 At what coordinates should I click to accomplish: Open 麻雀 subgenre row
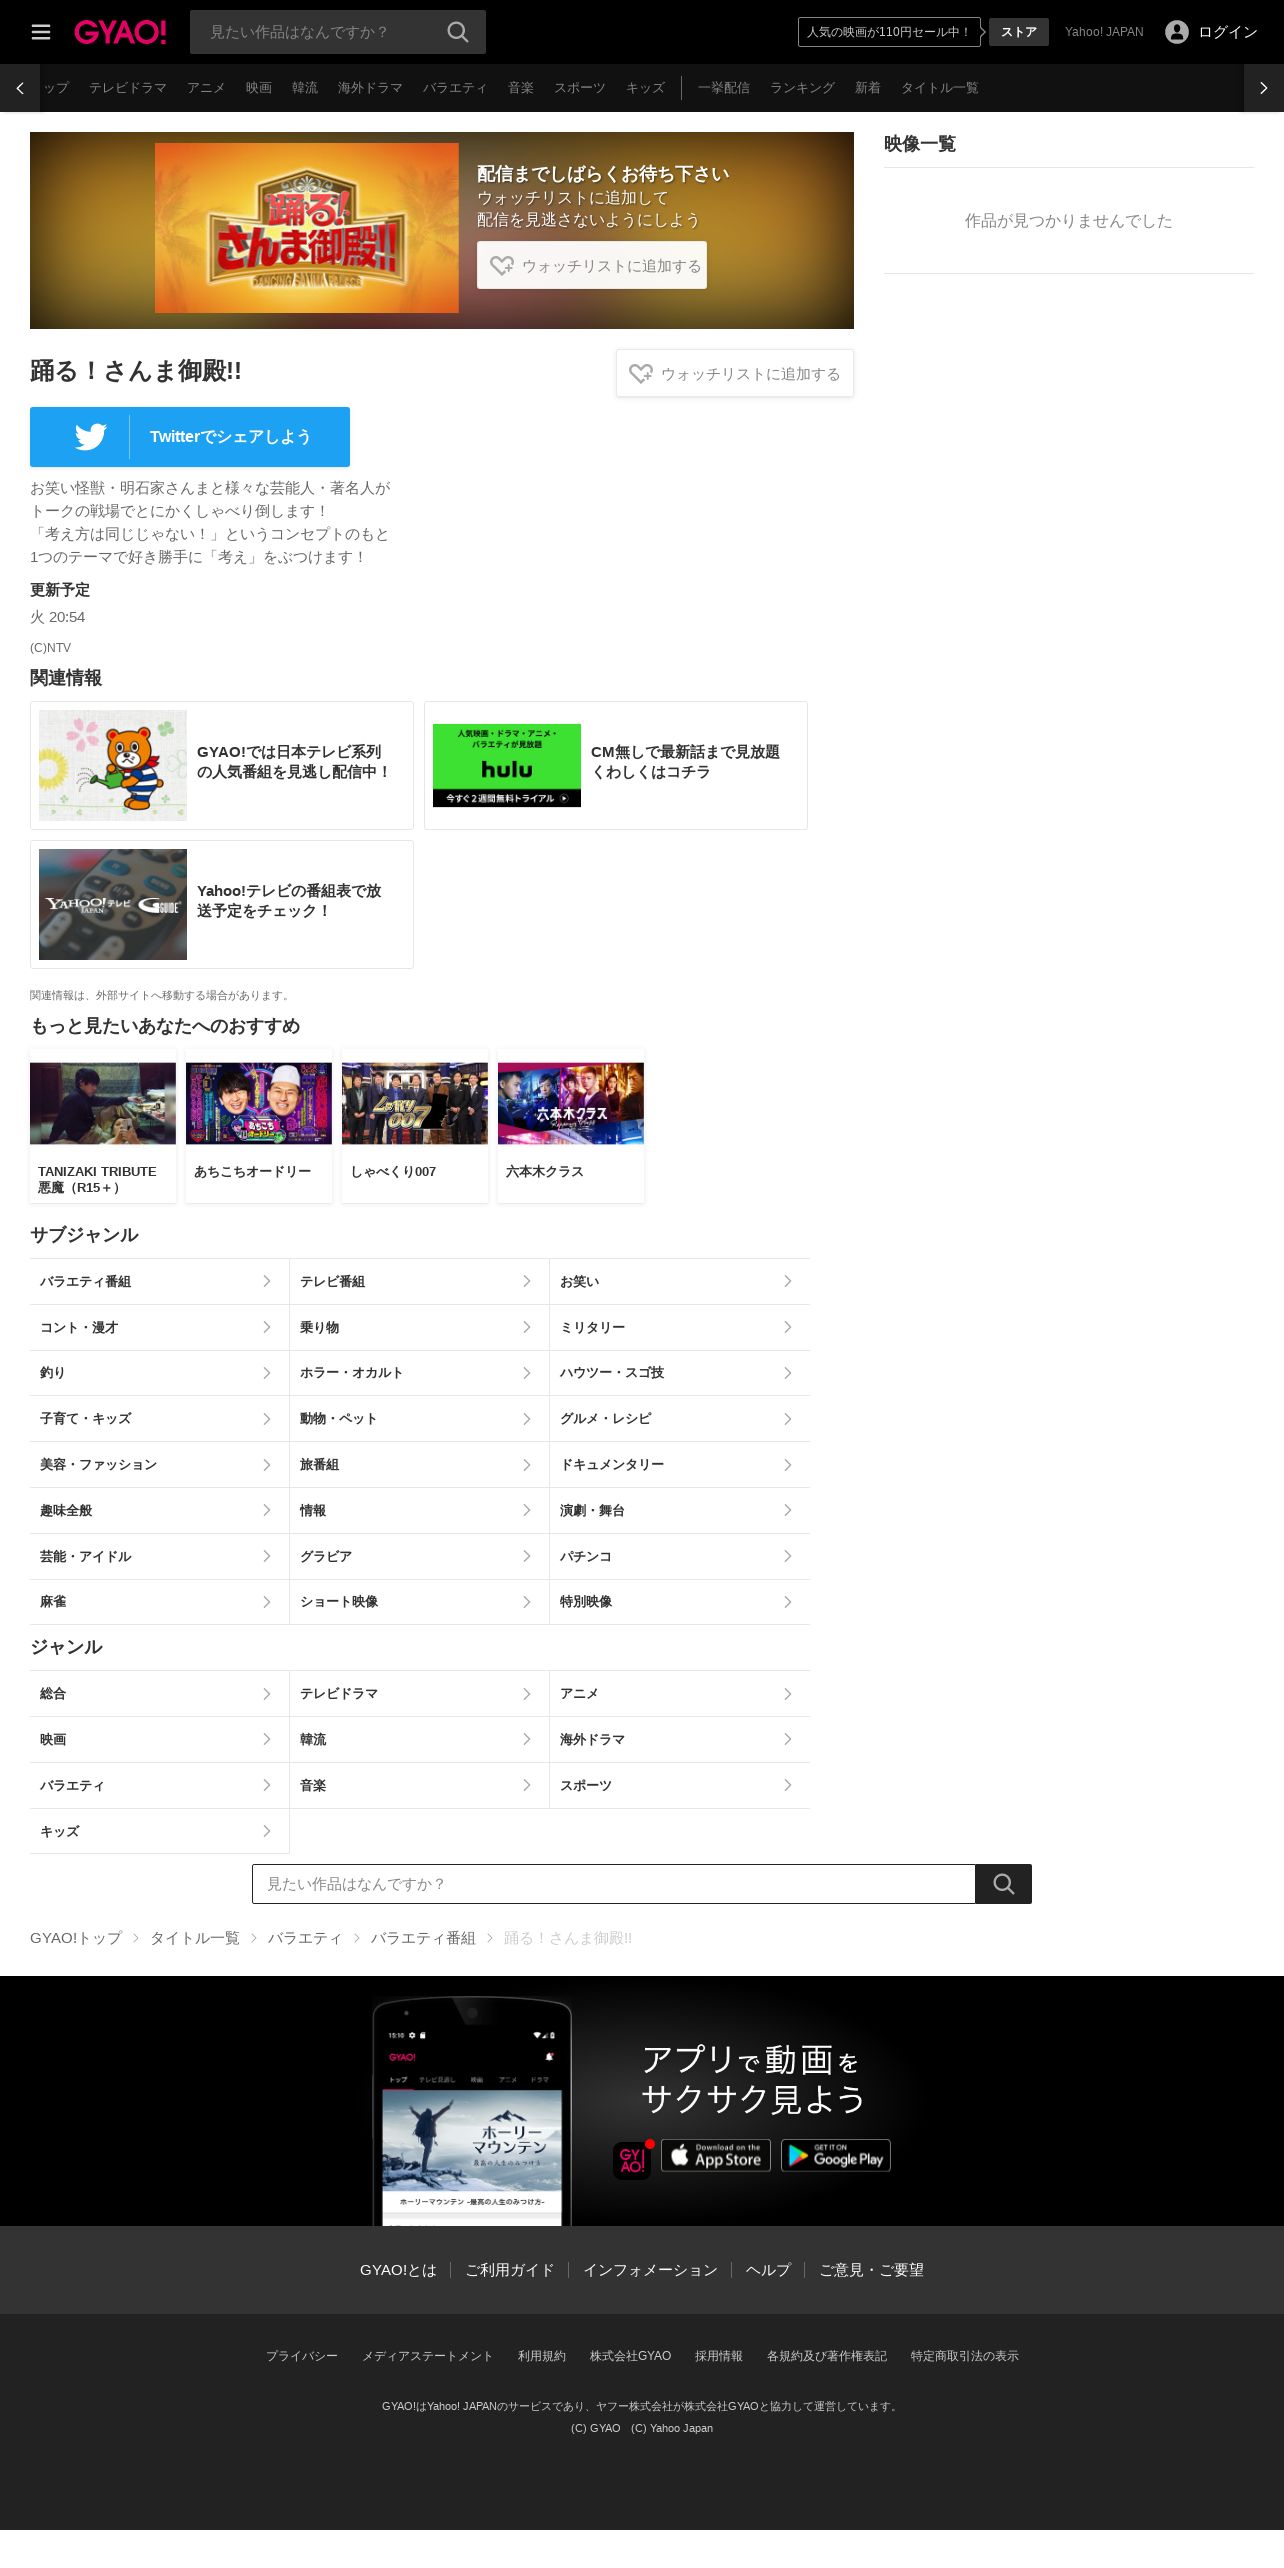159,1602
